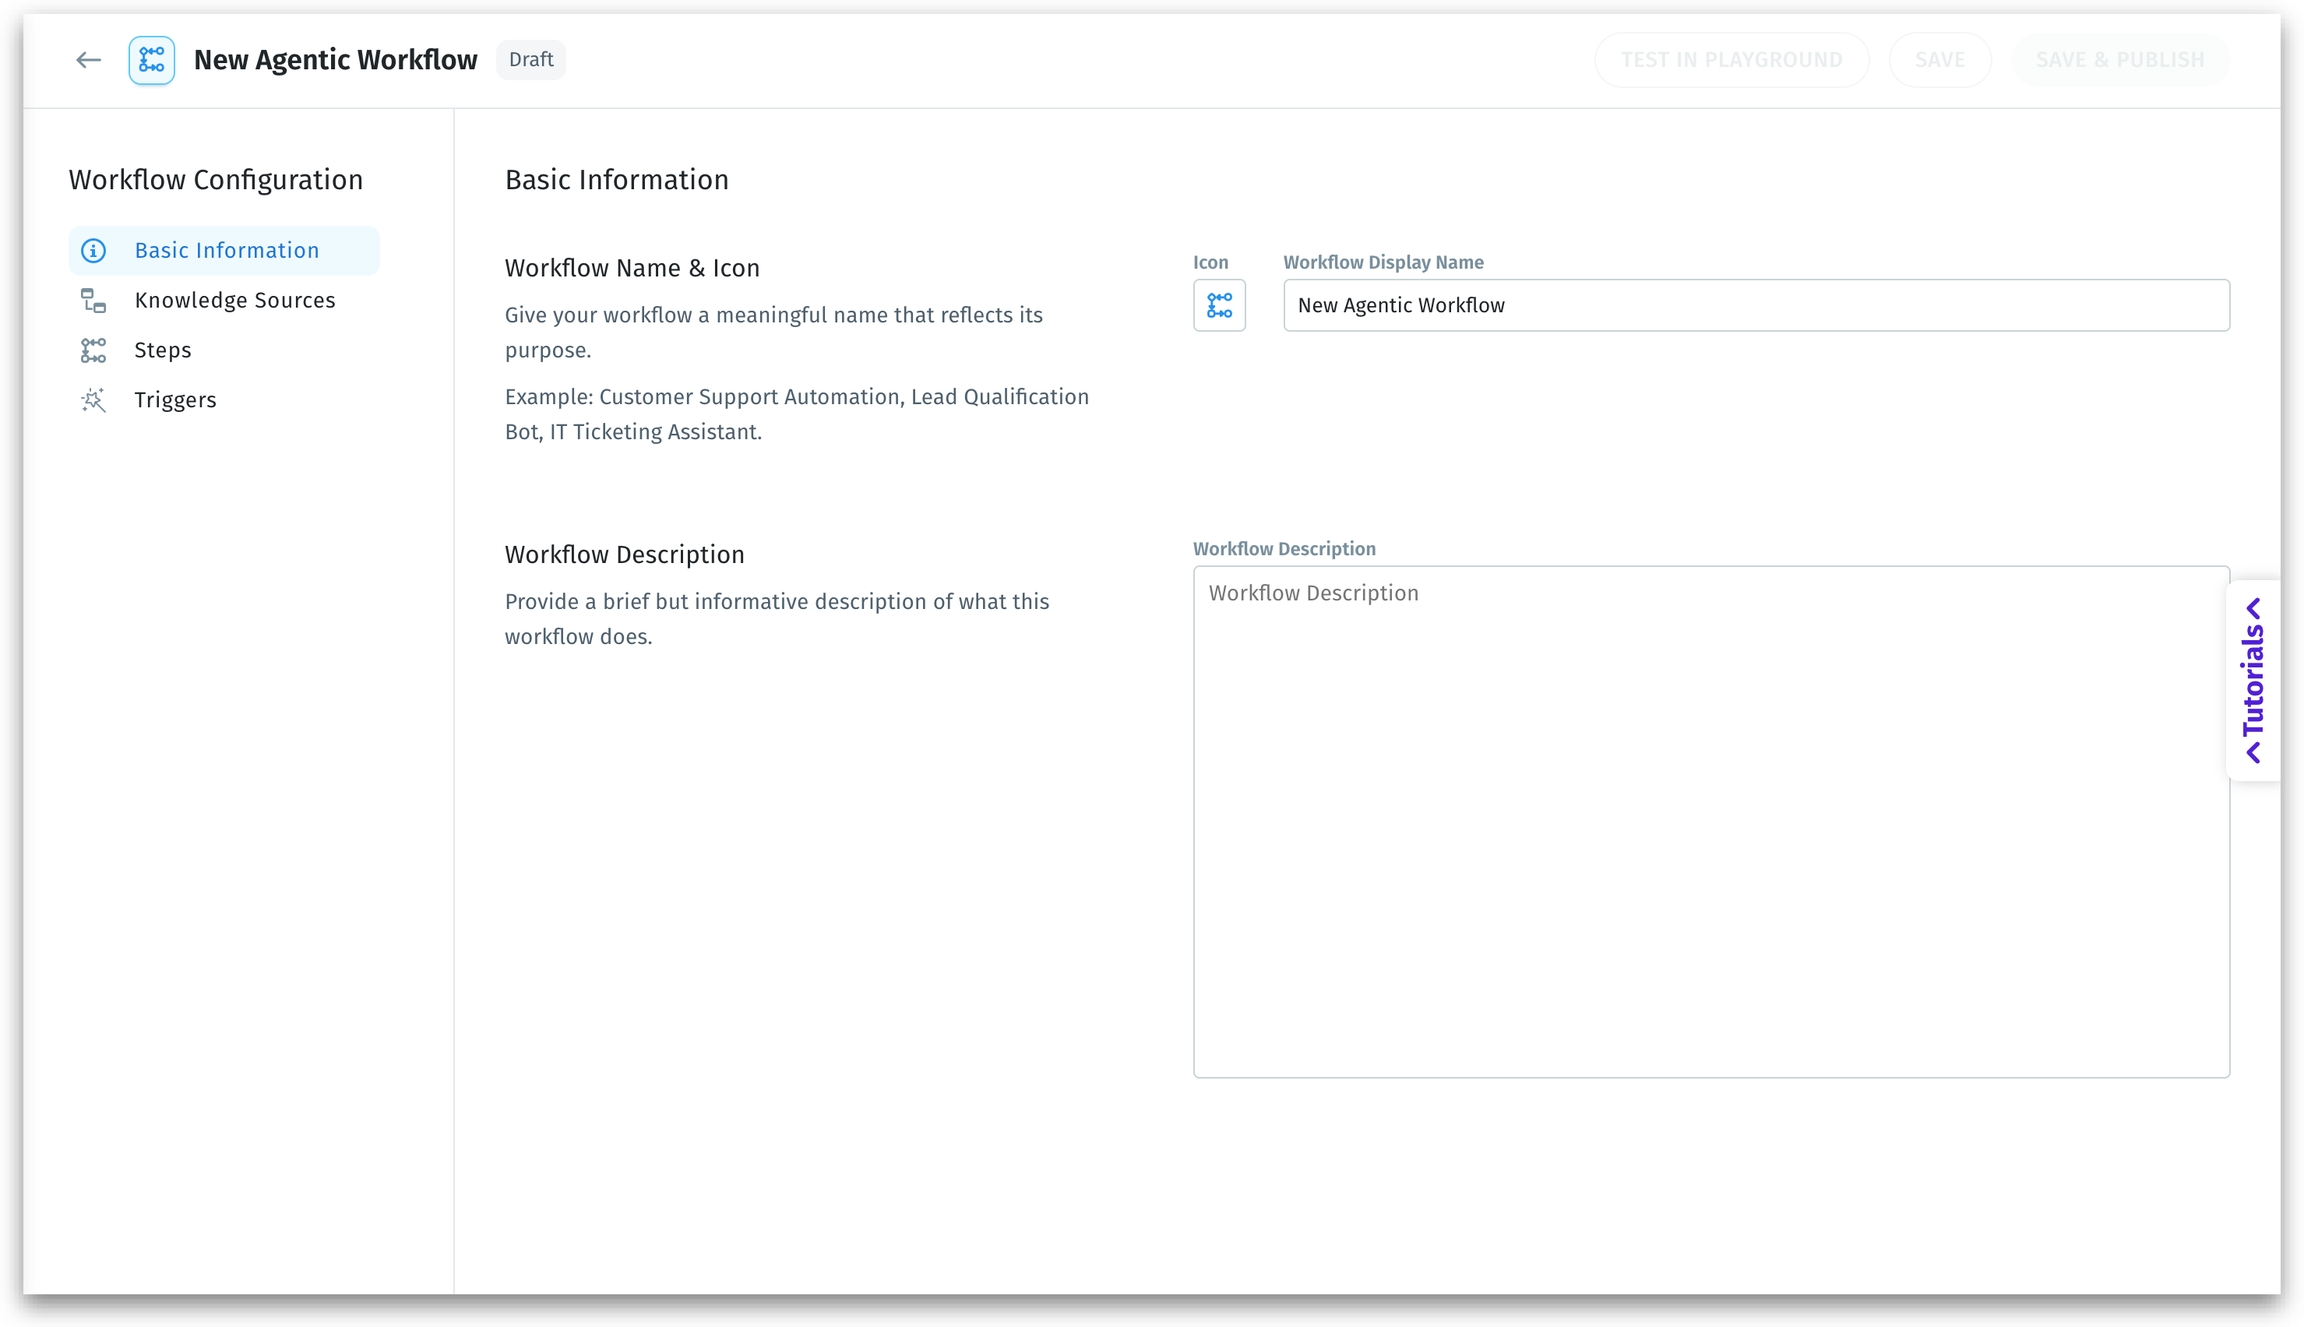Click the Triggers sparkle icon
2304x1327 pixels.
tap(94, 400)
